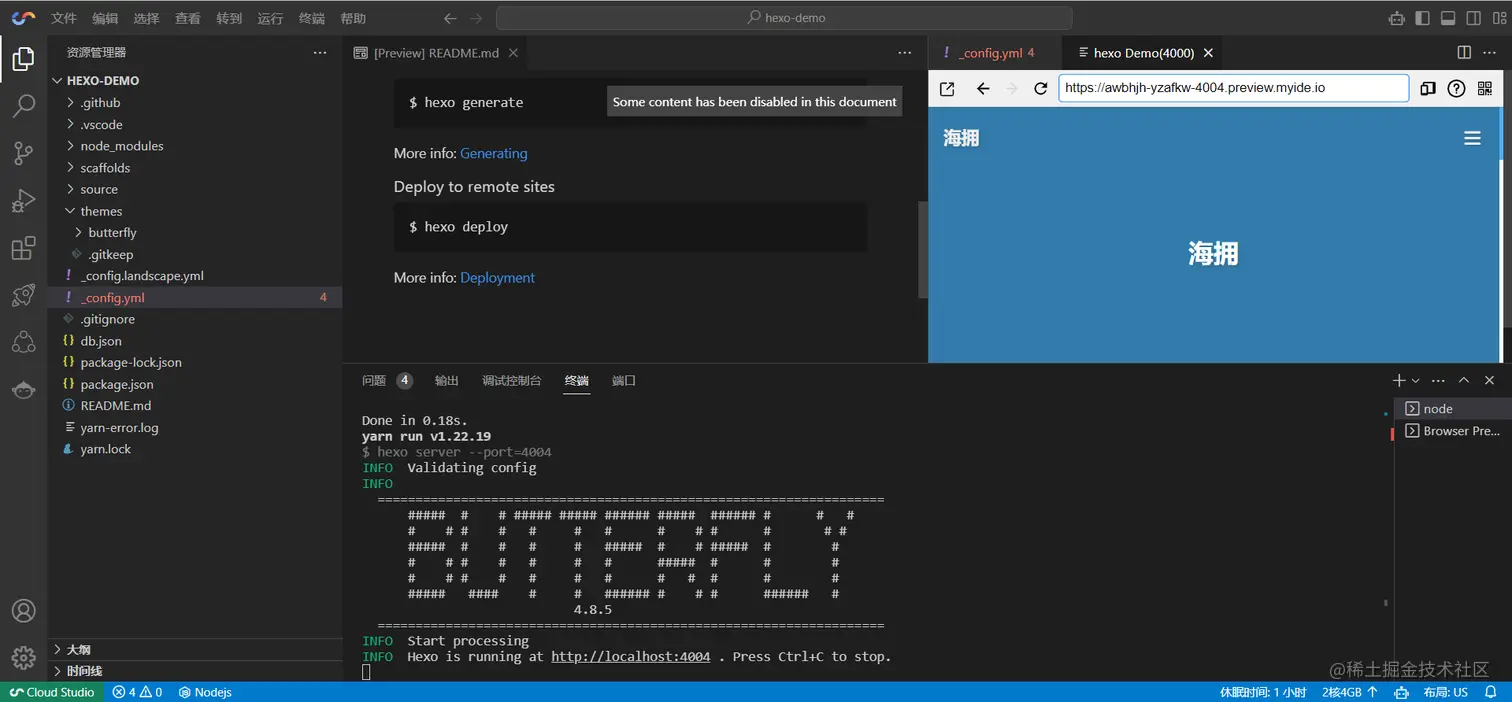Open the rocket deploy view
The width and height of the screenshot is (1512, 702).
point(23,295)
